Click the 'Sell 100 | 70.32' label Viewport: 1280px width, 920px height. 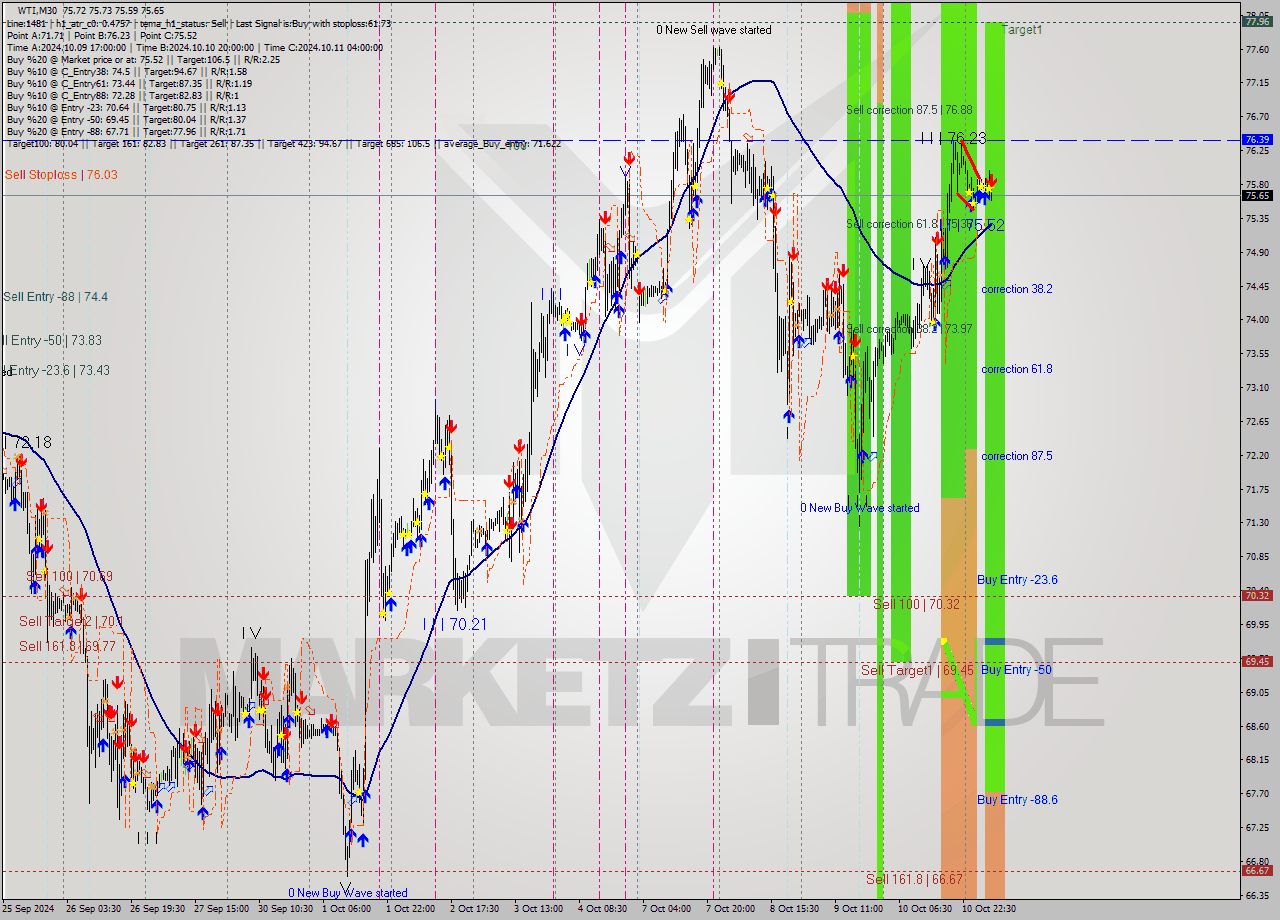click(916, 604)
